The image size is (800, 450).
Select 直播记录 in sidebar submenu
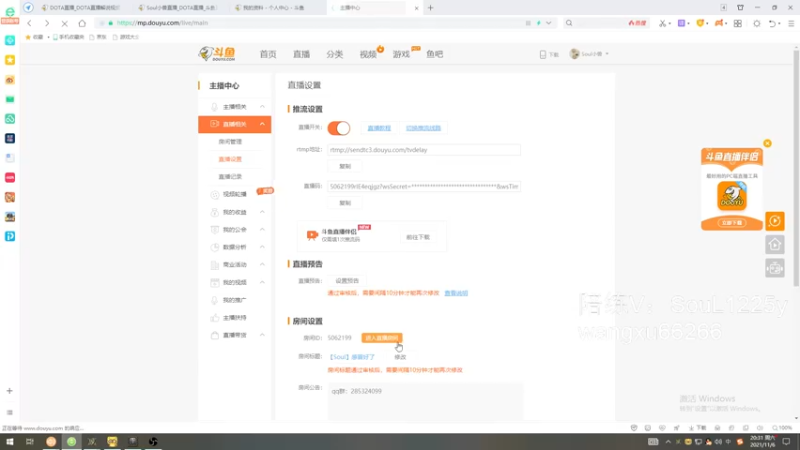[x=230, y=177]
